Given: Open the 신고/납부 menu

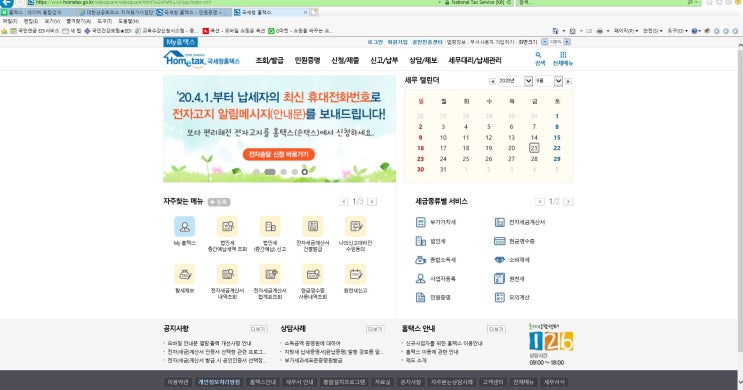Looking at the screenshot, I should pos(384,61).
